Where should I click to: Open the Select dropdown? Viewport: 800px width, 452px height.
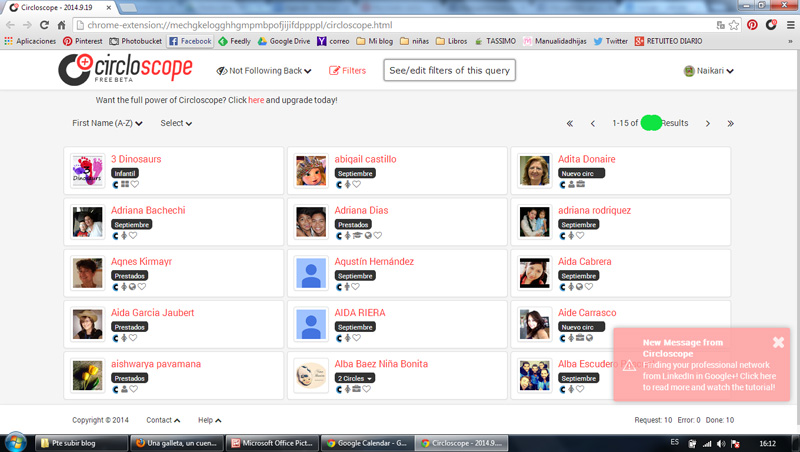pos(176,123)
